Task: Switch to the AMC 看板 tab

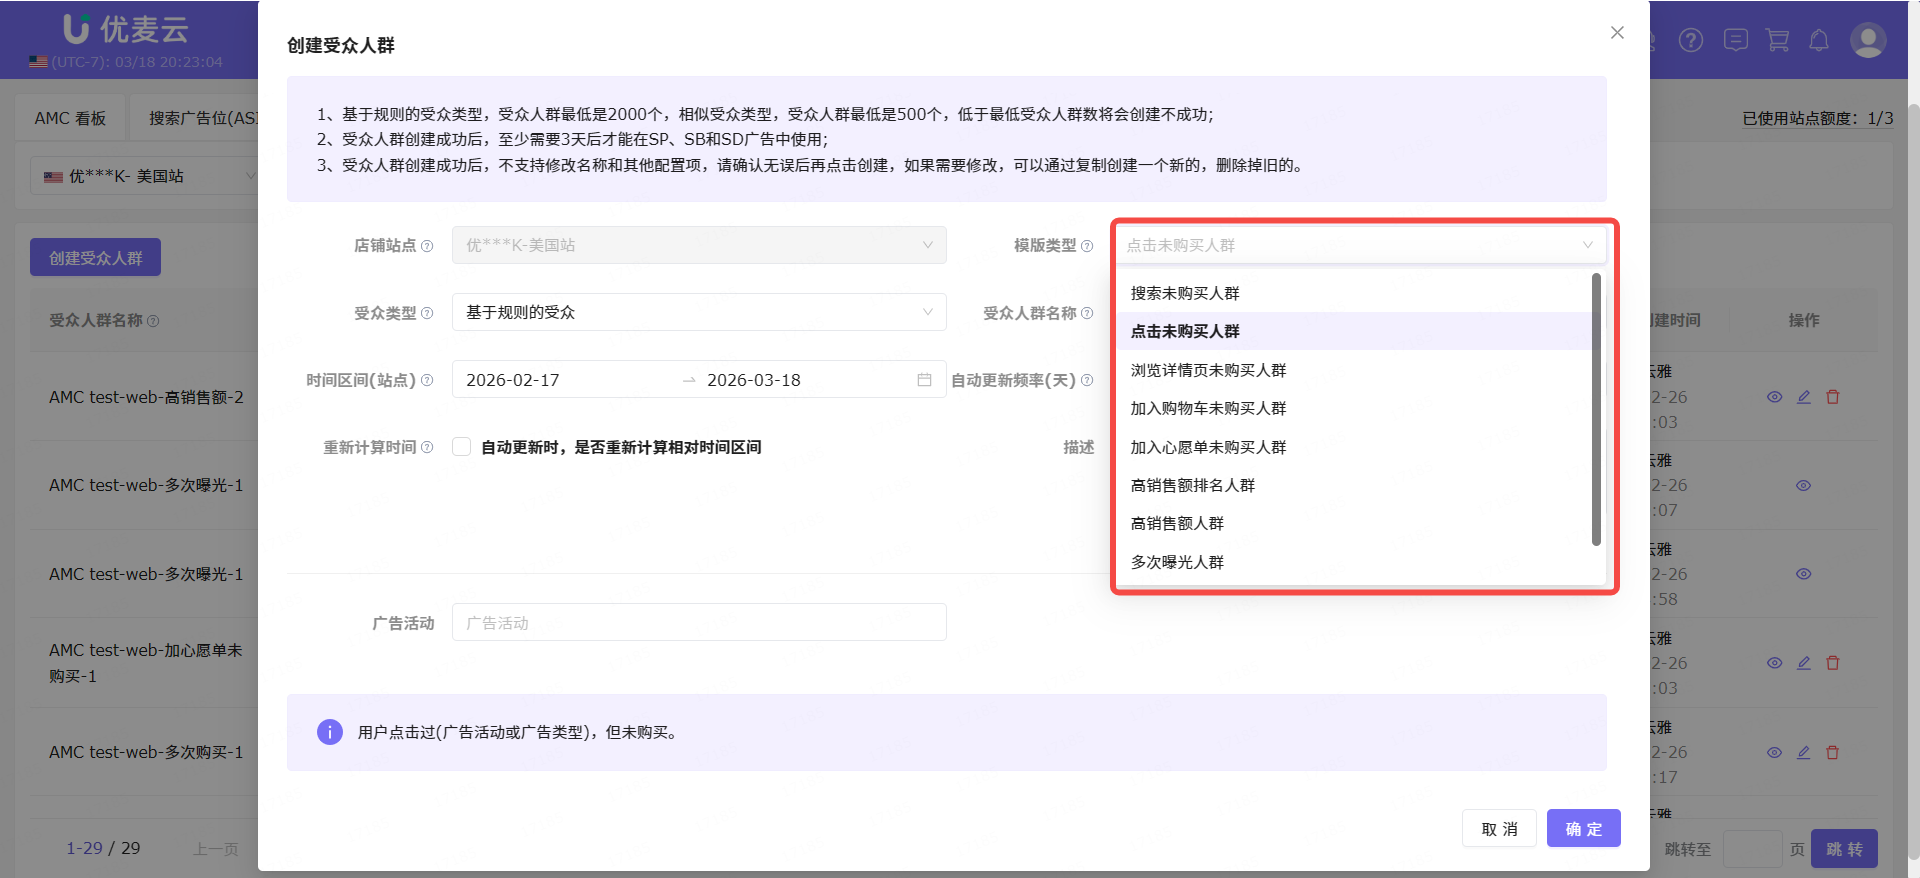Action: pyautogui.click(x=70, y=118)
